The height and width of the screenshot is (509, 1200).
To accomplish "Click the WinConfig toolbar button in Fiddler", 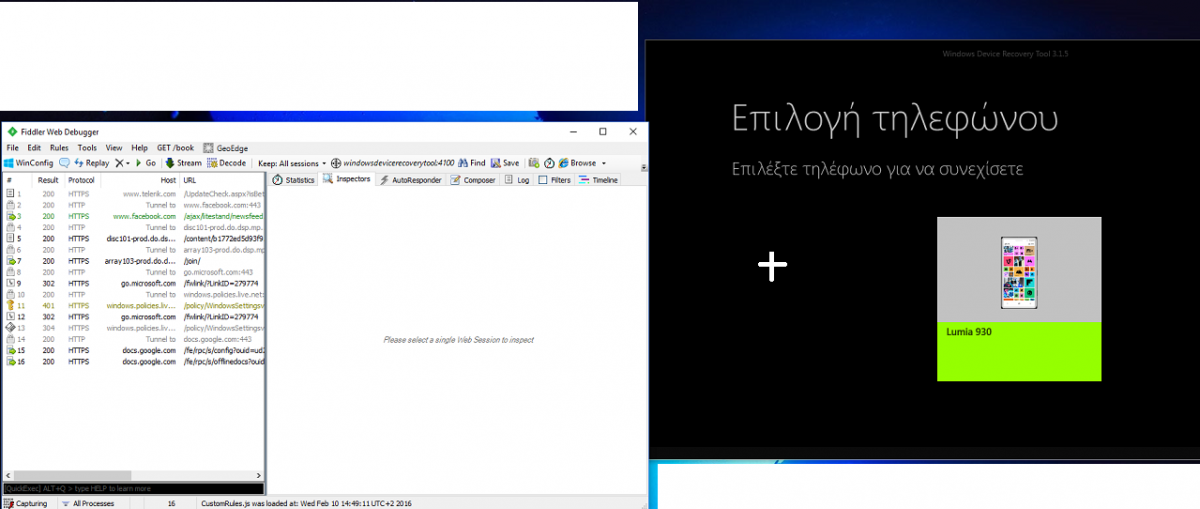I will pyautogui.click(x=29, y=163).
